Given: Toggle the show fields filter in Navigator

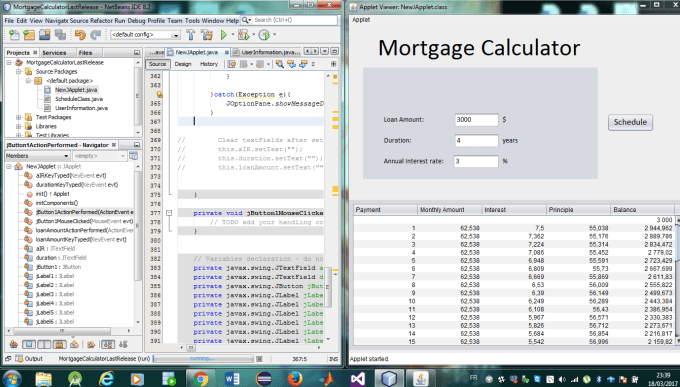Looking at the screenshot, I should [x=29, y=344].
